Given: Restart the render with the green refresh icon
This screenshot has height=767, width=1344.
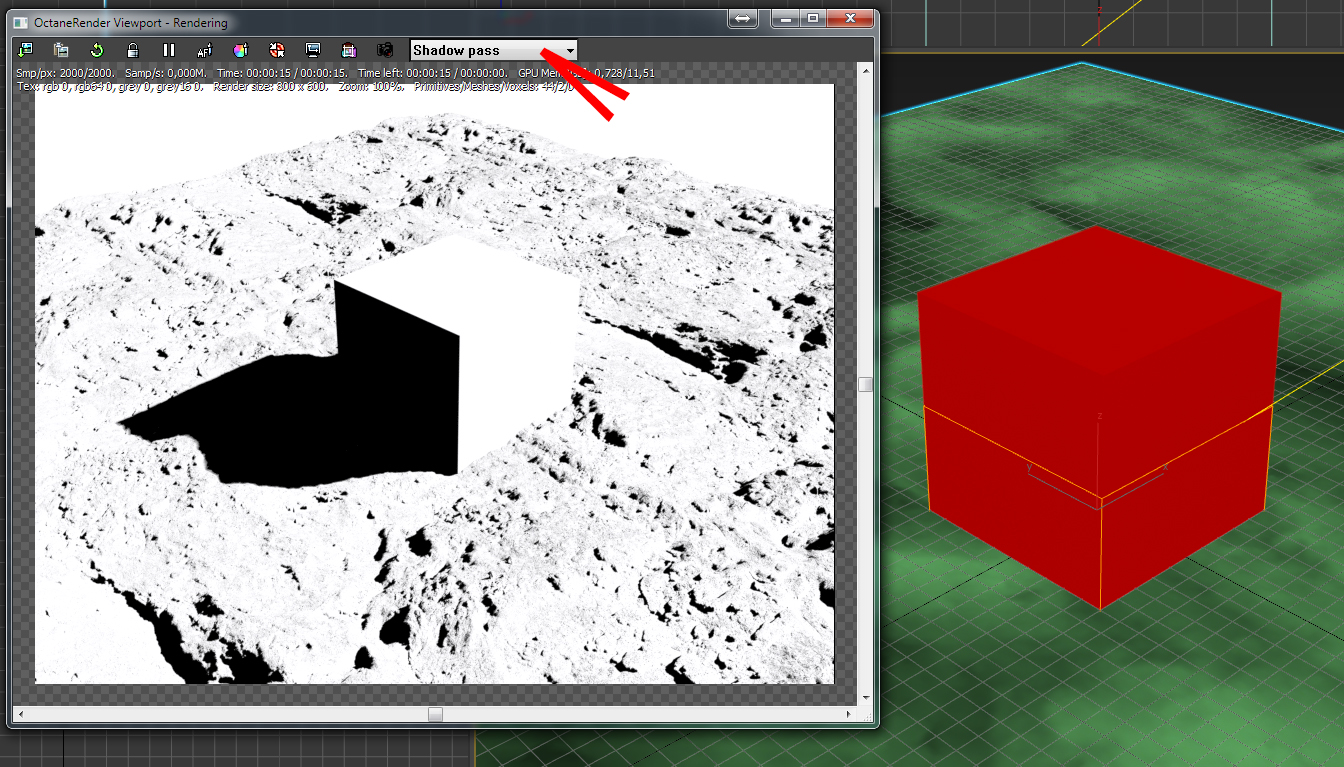Looking at the screenshot, I should [x=97, y=50].
